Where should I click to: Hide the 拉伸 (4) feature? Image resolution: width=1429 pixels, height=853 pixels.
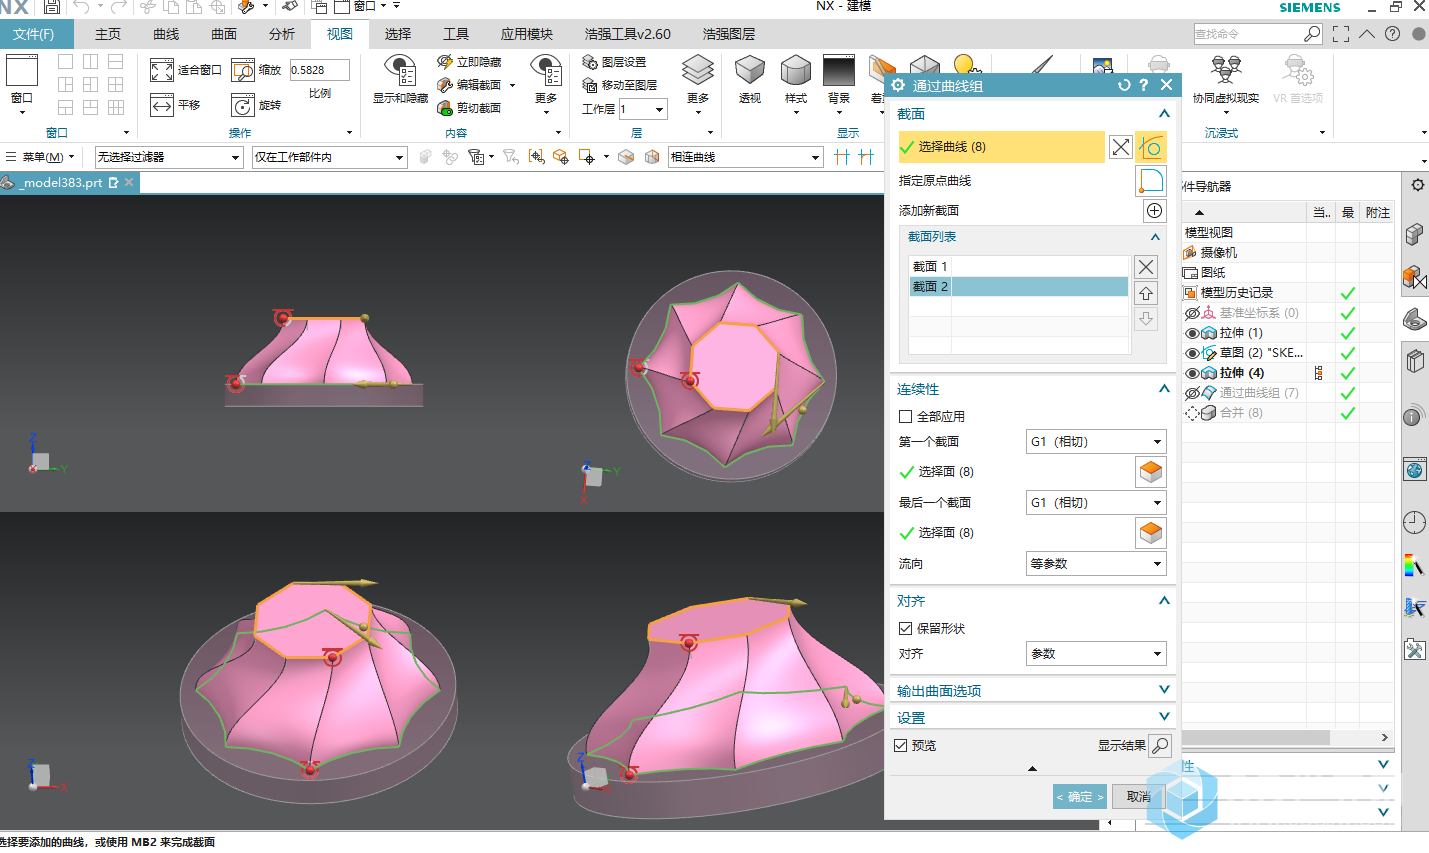pos(1191,373)
